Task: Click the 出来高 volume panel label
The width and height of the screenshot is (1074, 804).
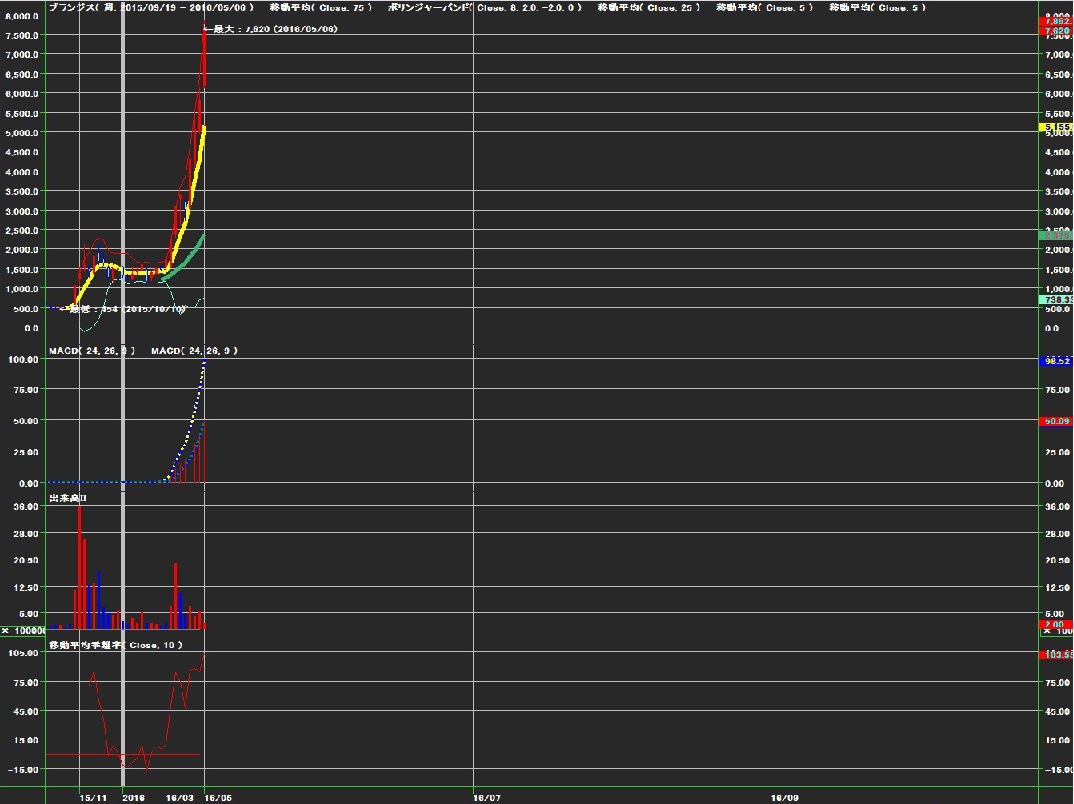Action: [68, 497]
